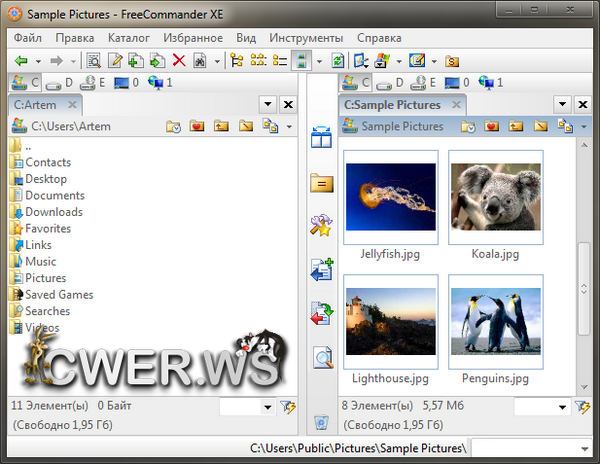Open dropdown arrow beside the Back button

[38, 61]
